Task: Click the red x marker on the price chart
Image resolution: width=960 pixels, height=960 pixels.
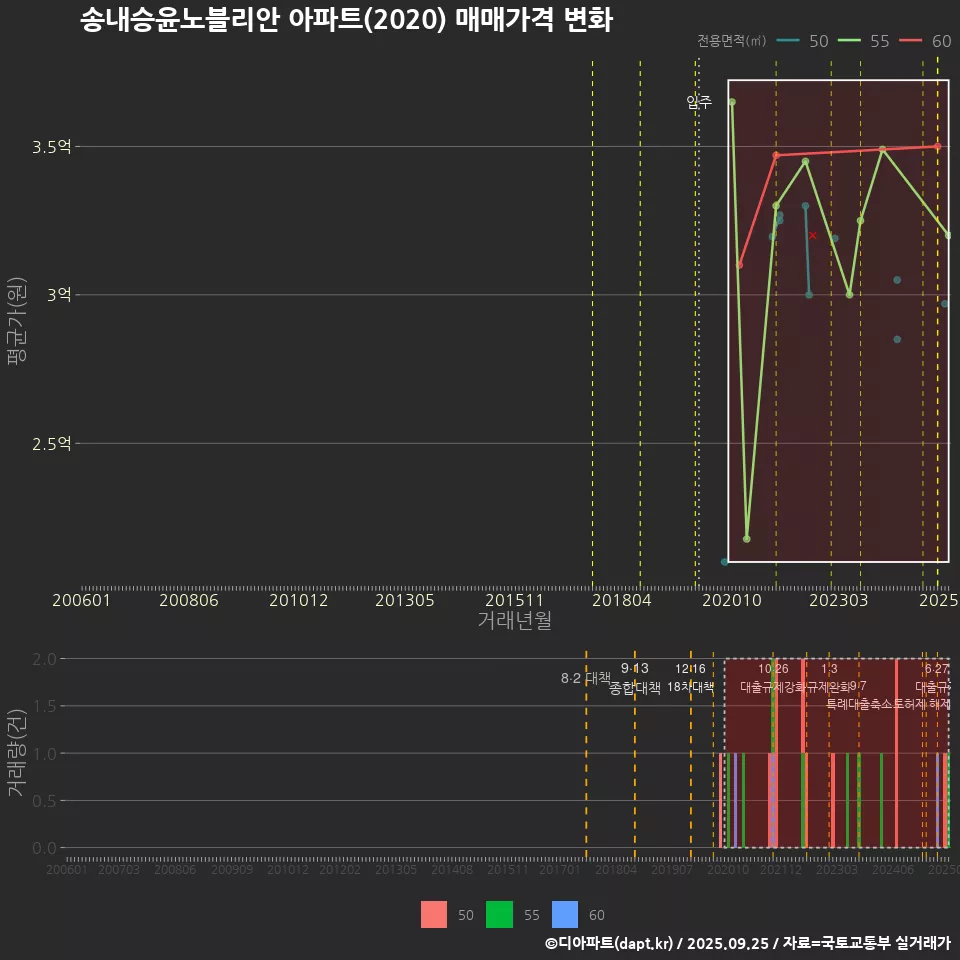Action: tap(813, 236)
